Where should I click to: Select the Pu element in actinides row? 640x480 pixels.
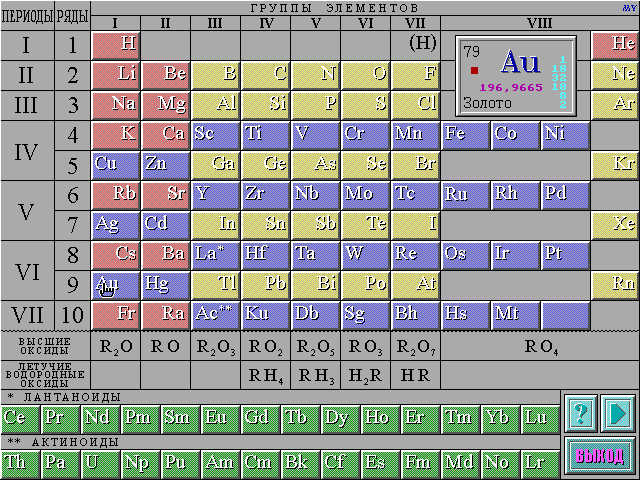point(175,462)
